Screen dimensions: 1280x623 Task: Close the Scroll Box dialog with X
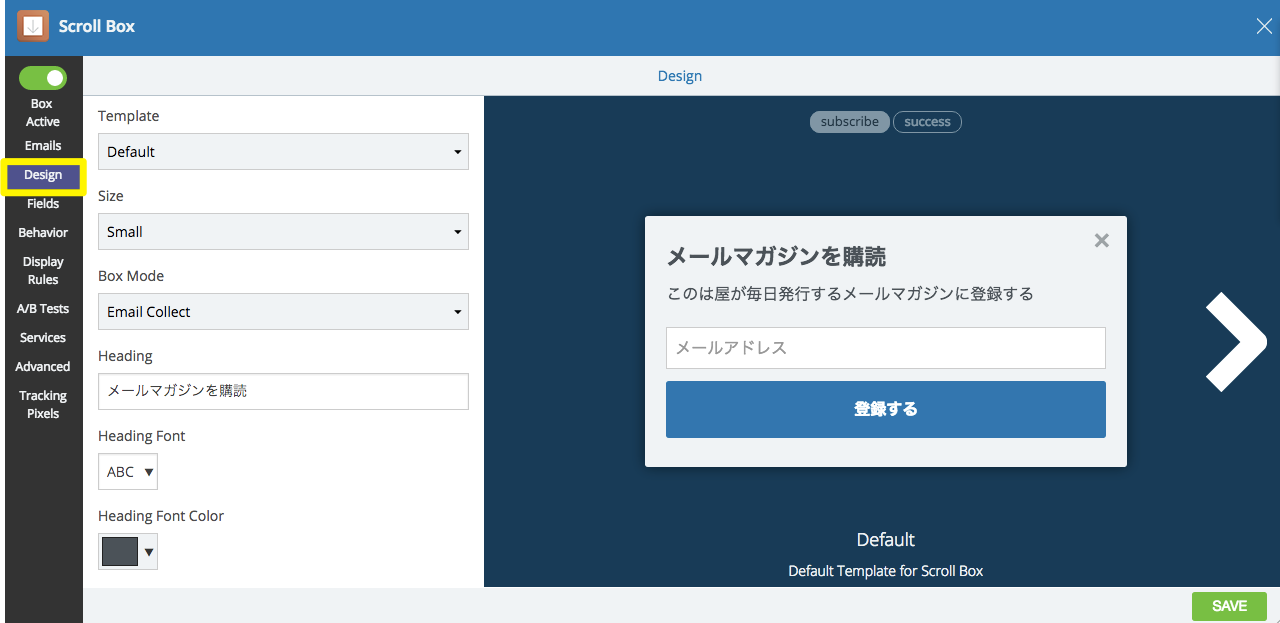1264,27
